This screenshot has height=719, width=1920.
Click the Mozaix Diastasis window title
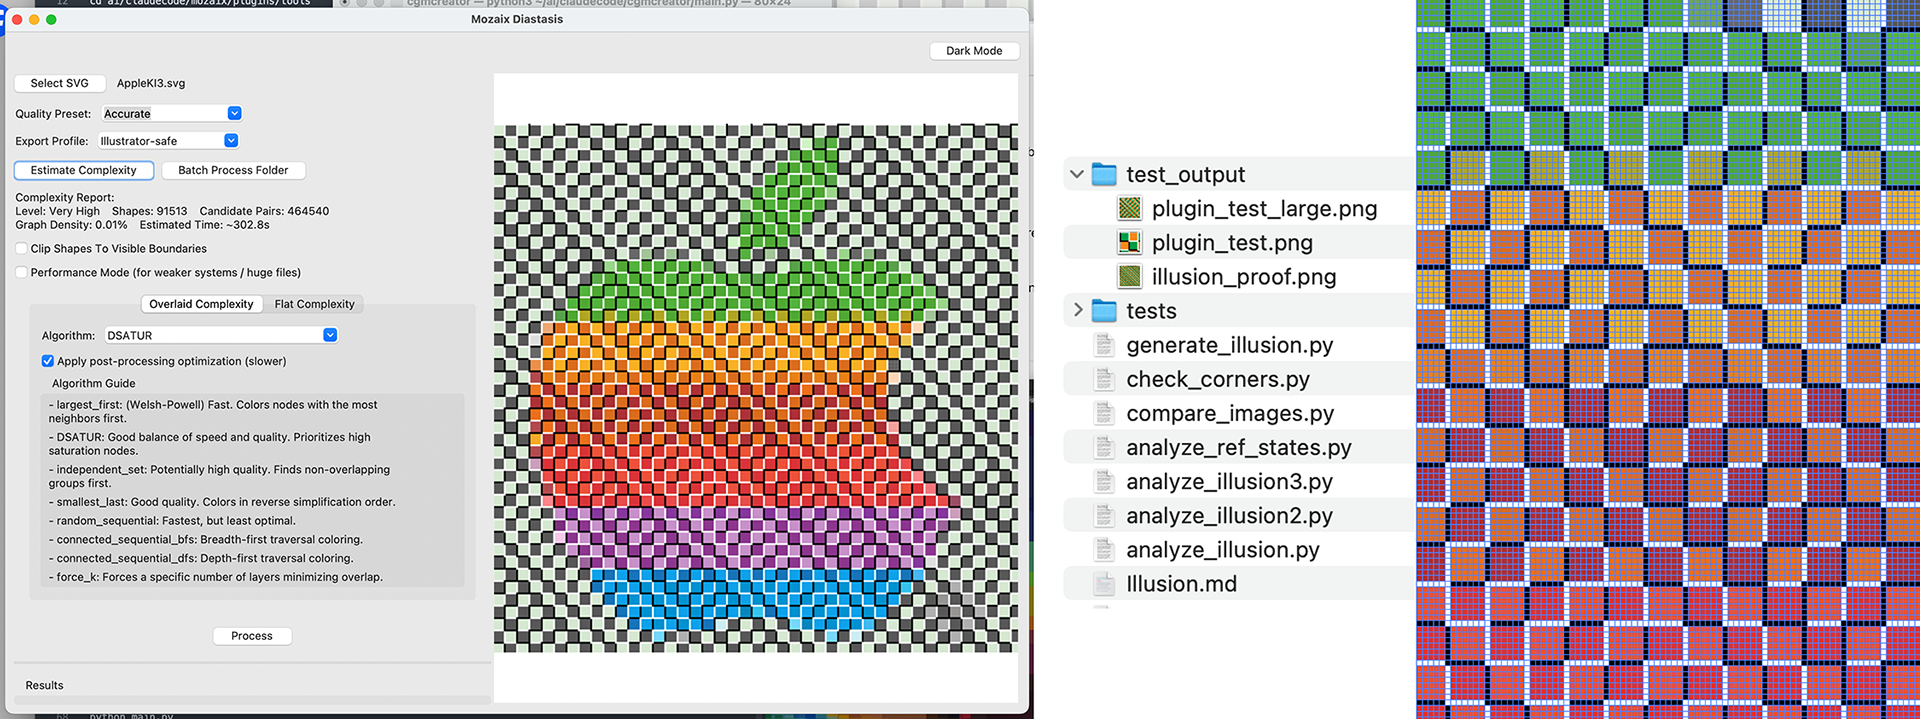pyautogui.click(x=517, y=19)
